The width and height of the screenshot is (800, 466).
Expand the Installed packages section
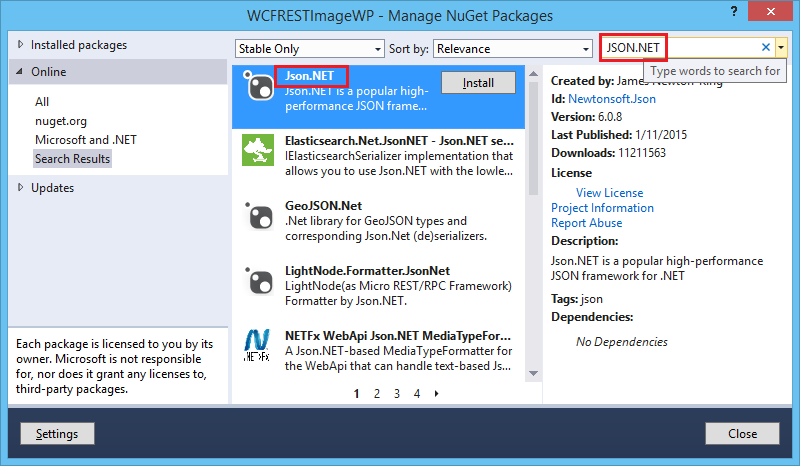(20, 44)
